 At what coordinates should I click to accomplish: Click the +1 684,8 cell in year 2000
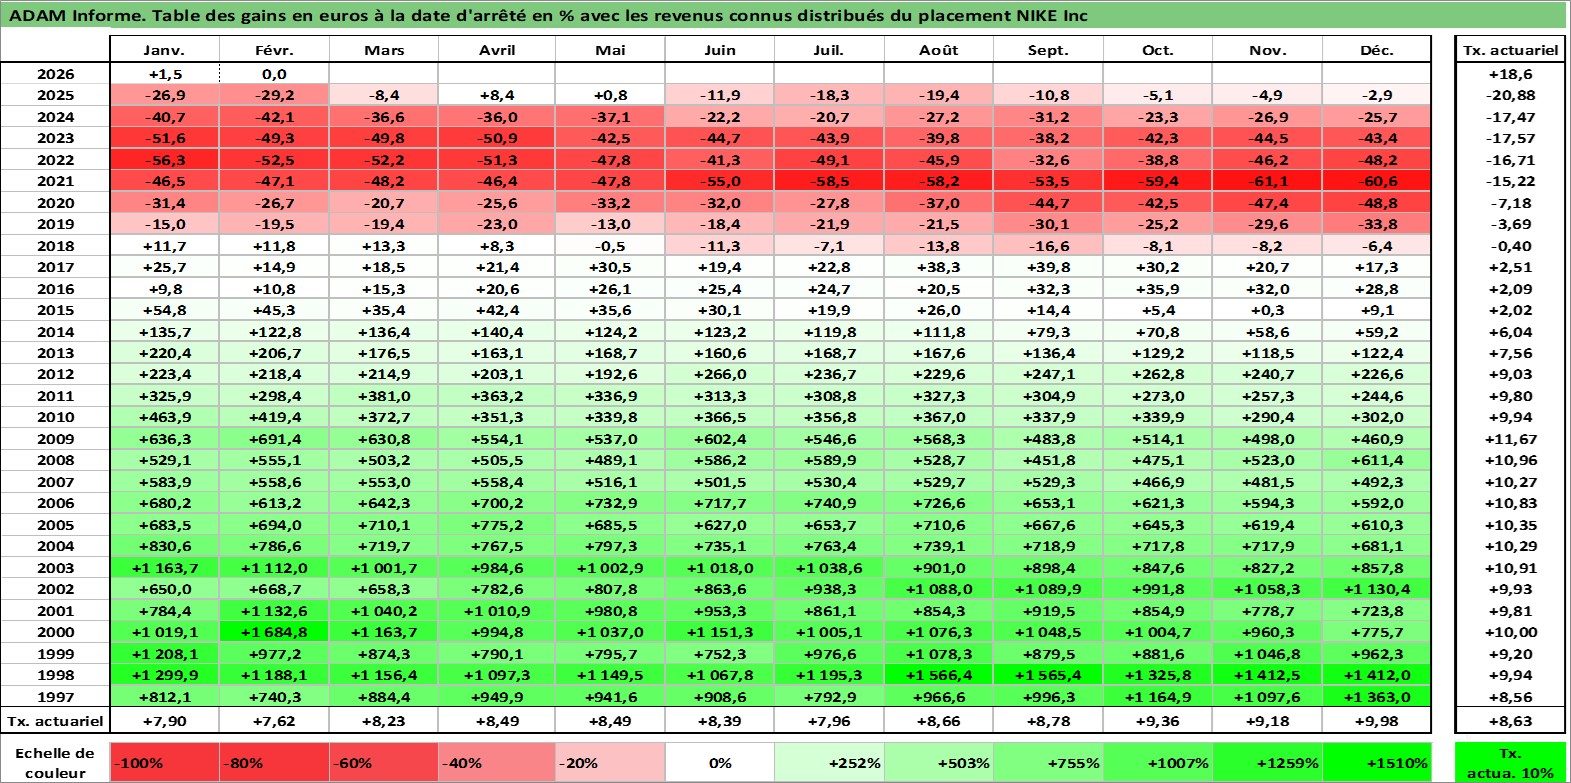(274, 632)
